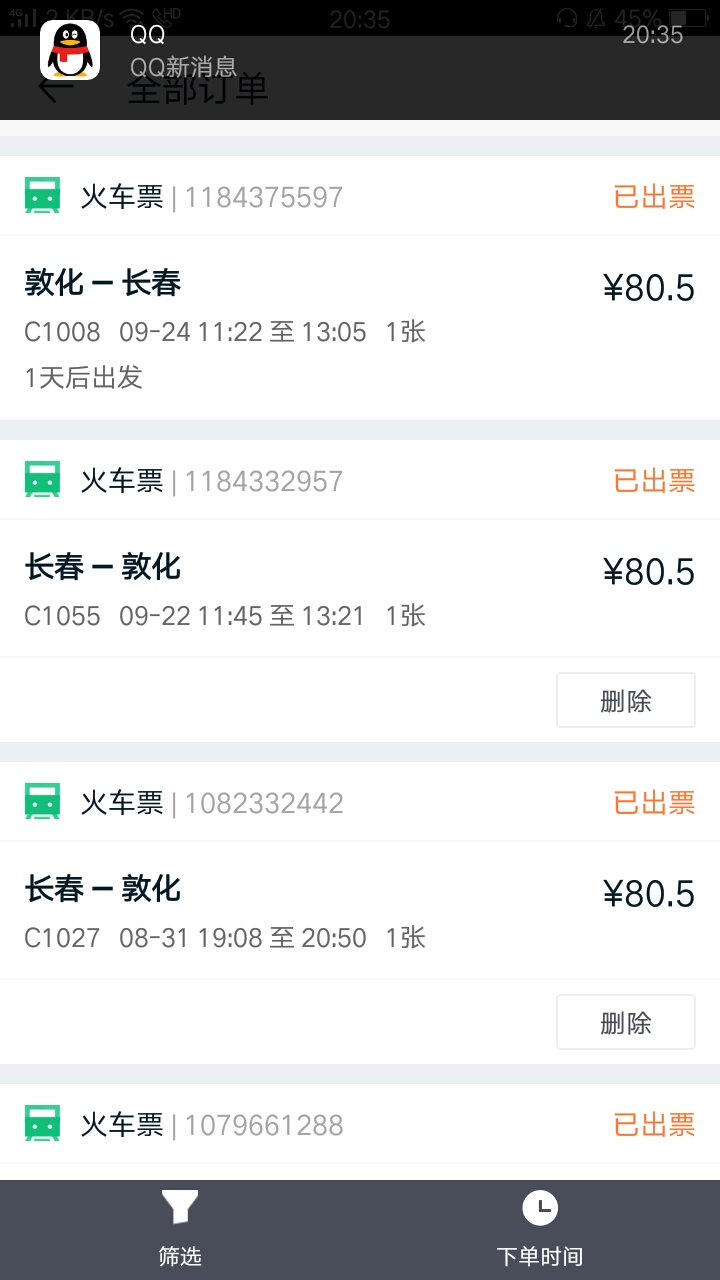Tap the 筛选 funnel icon
This screenshot has height=1280, width=720.
coord(180,1208)
